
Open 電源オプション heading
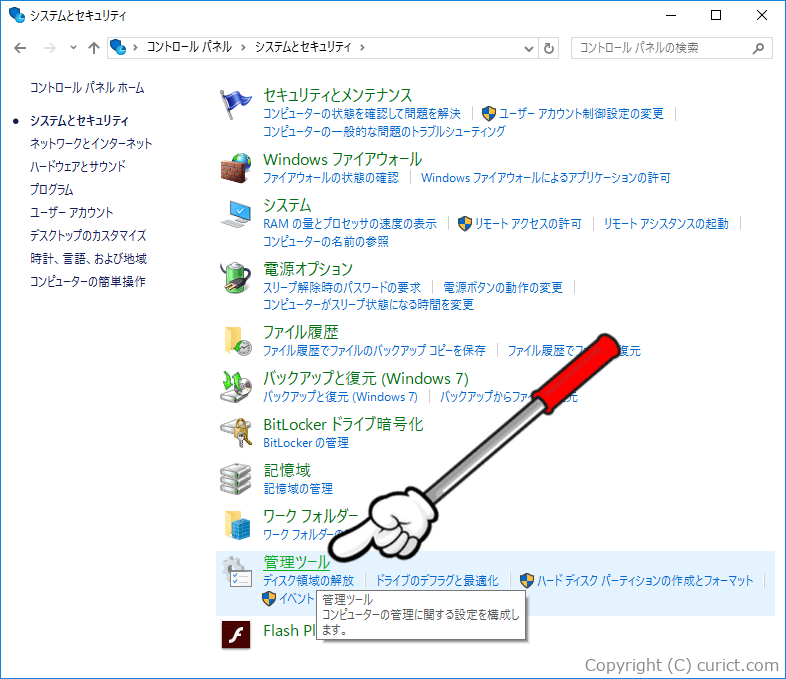(308, 269)
